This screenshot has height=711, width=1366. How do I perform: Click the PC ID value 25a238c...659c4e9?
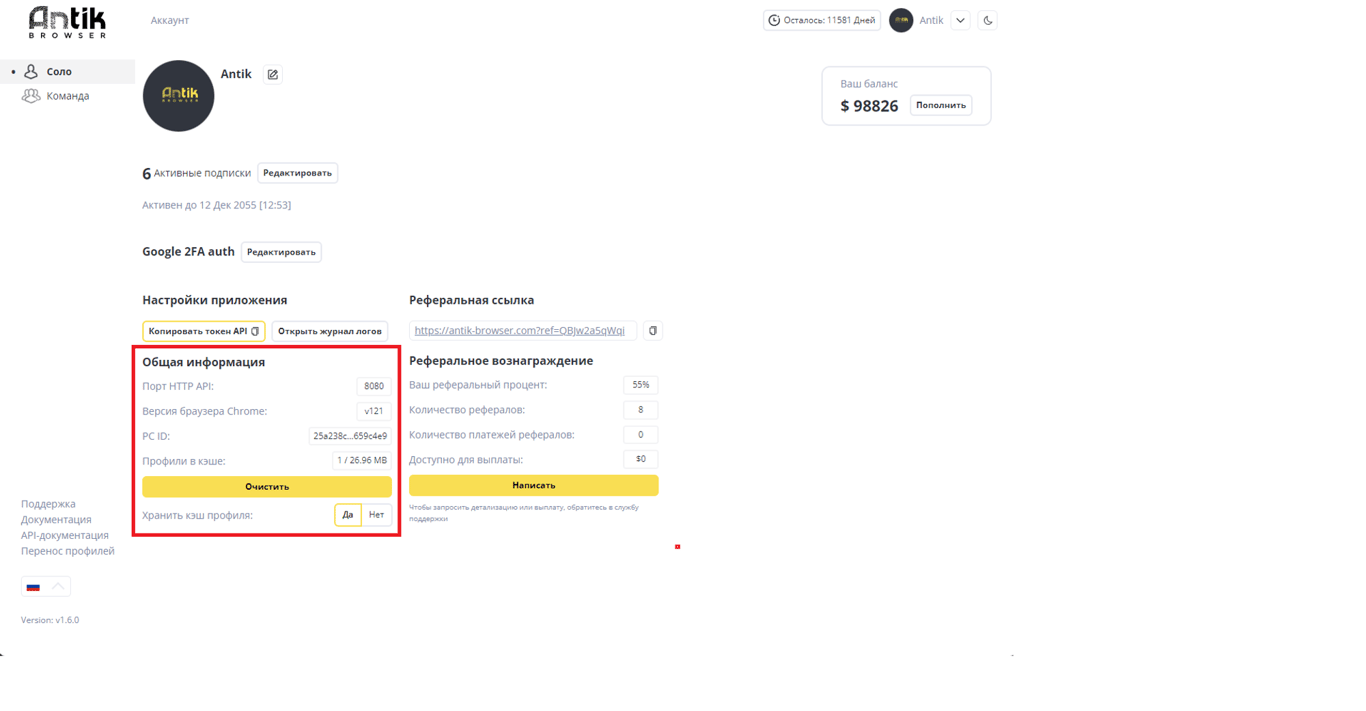350,436
